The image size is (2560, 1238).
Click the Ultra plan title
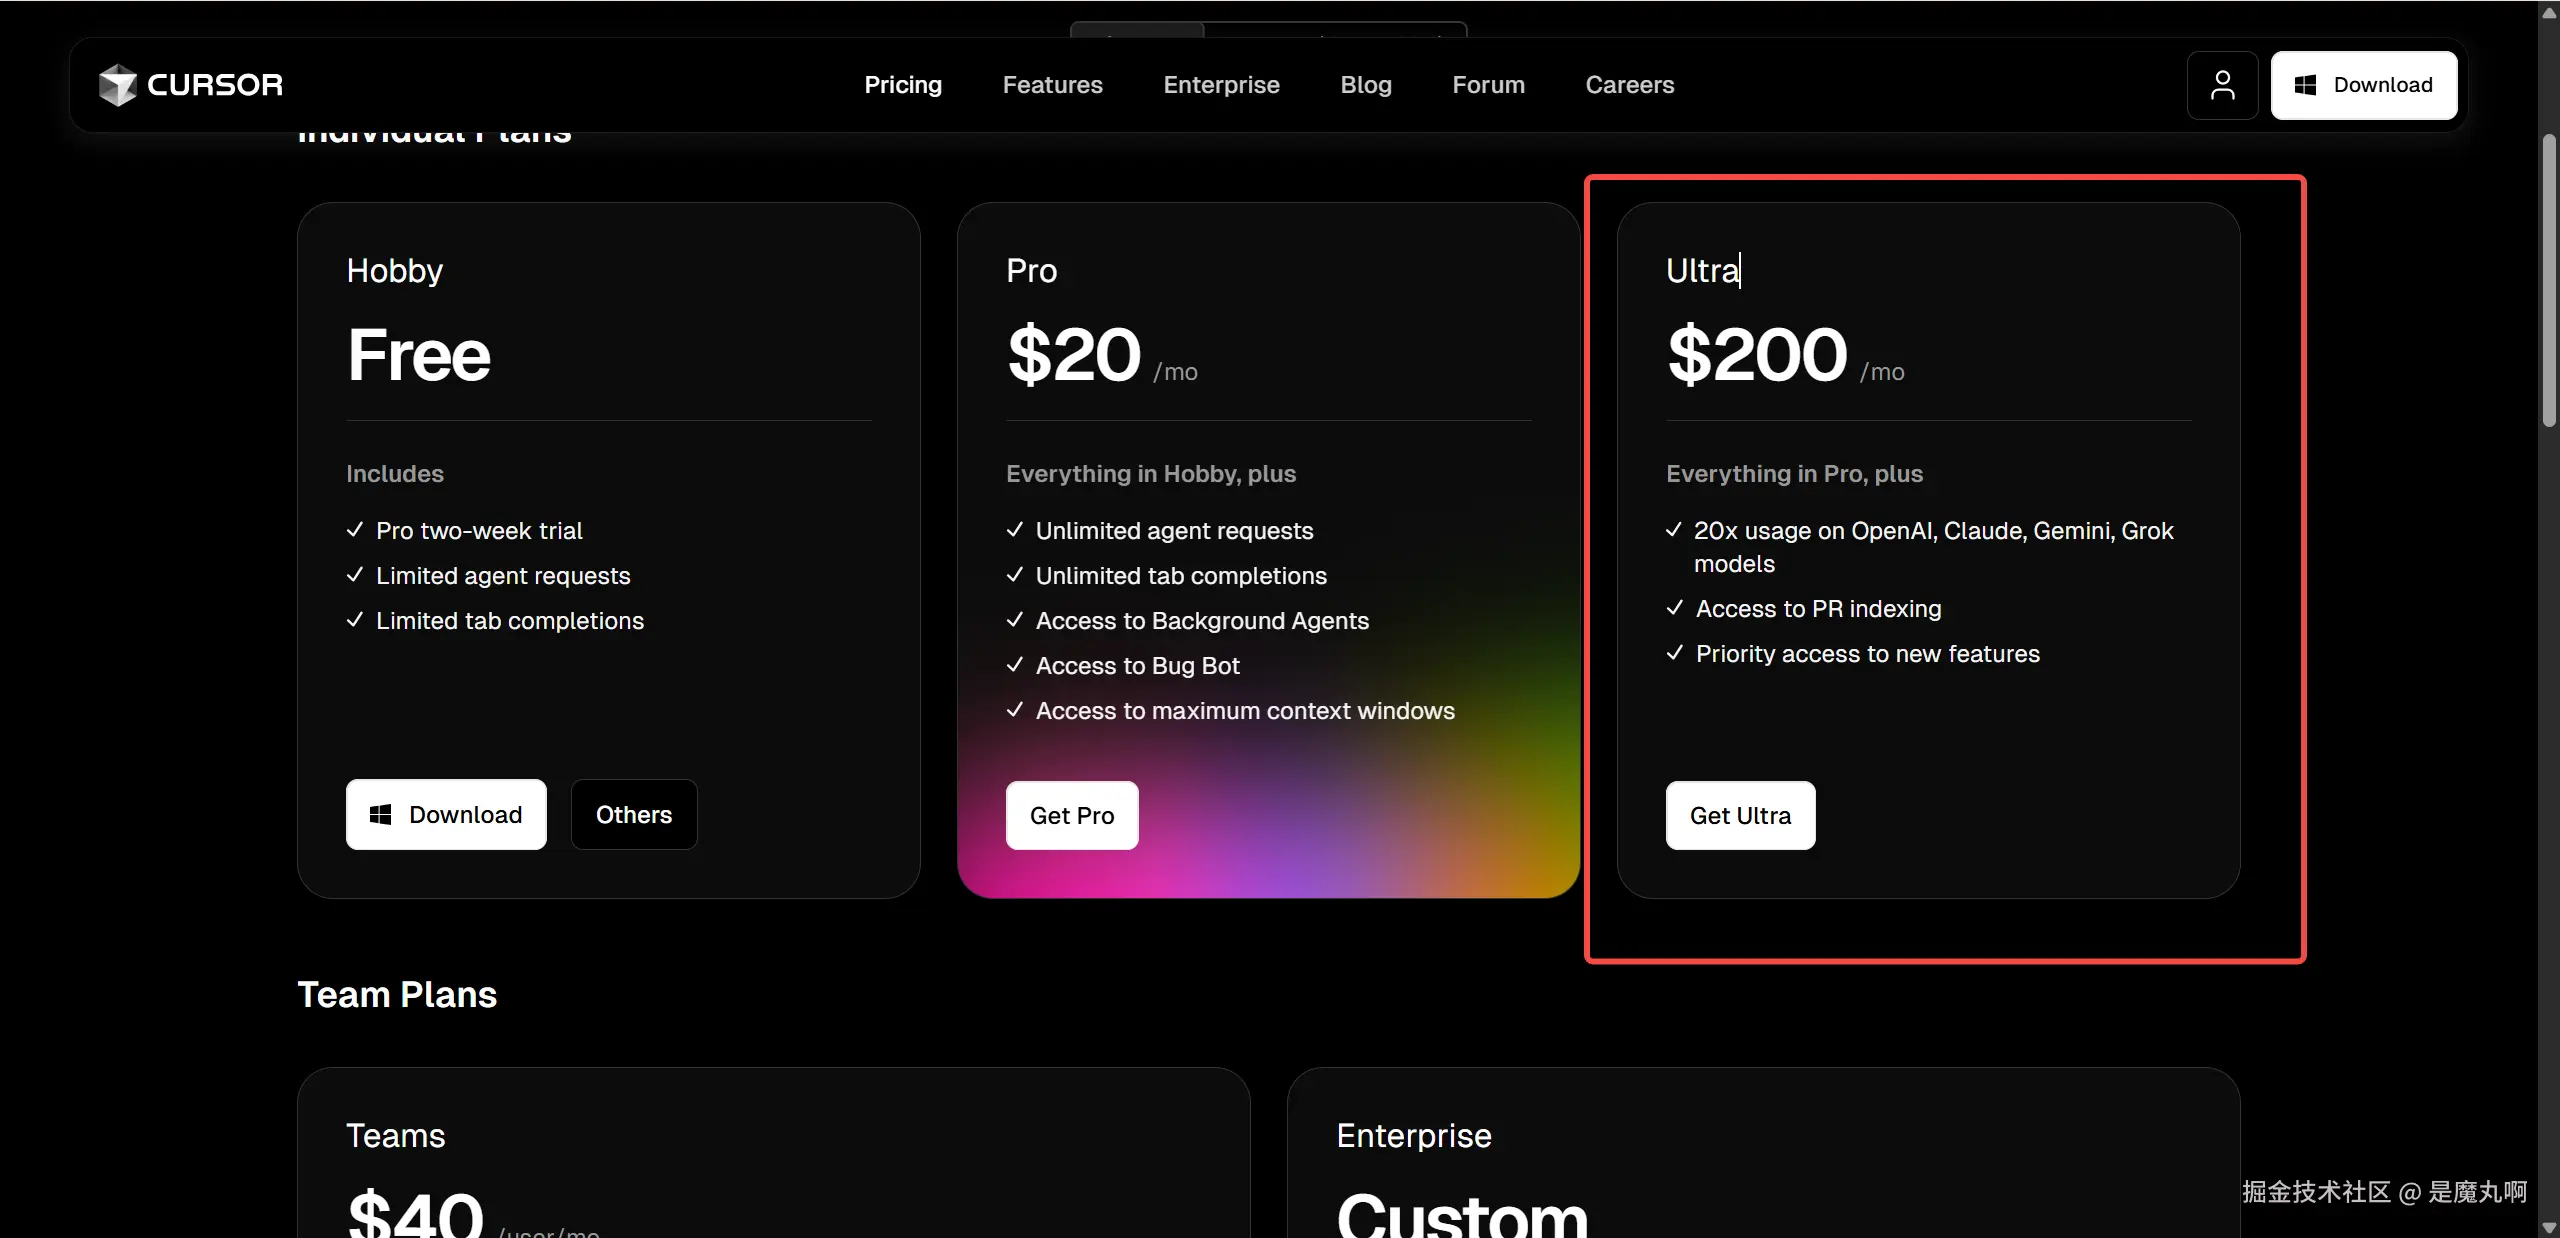click(1702, 271)
